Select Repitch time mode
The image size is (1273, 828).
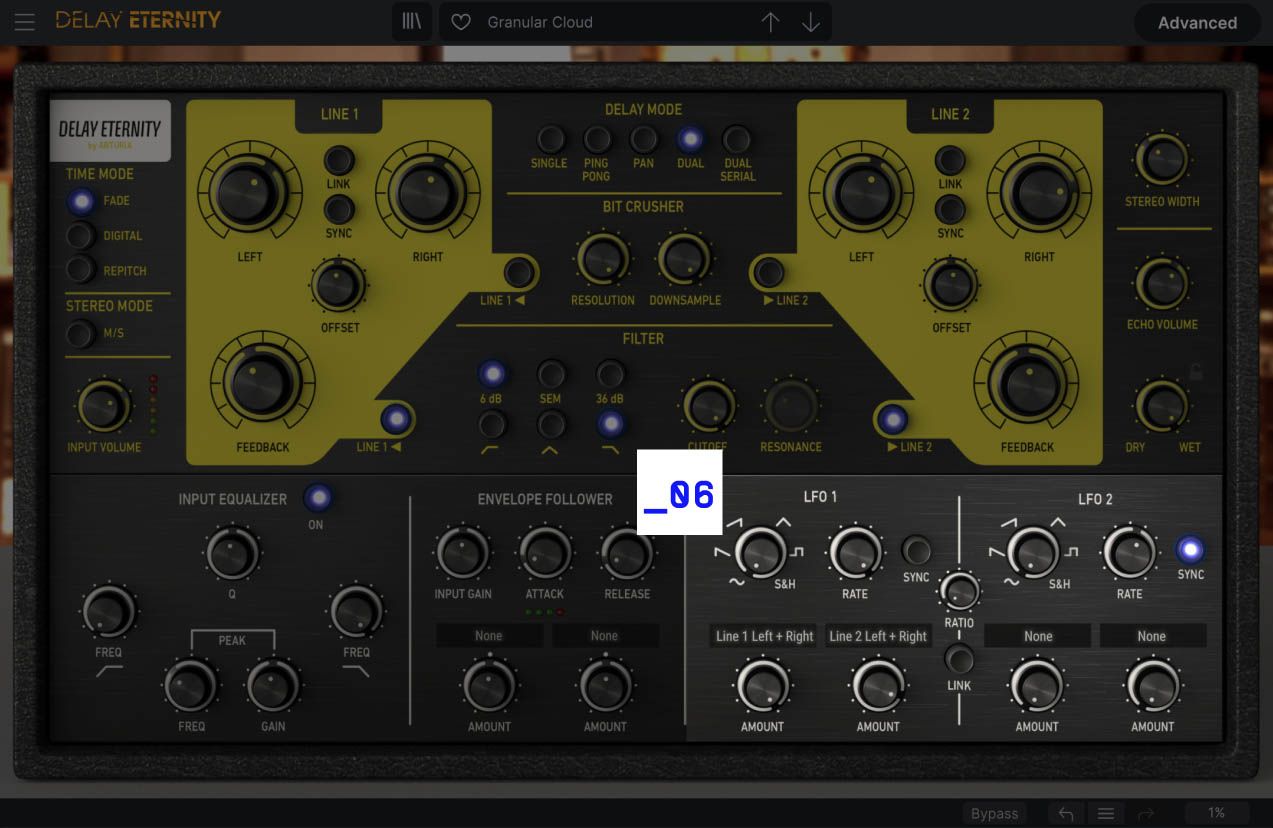(x=81, y=270)
